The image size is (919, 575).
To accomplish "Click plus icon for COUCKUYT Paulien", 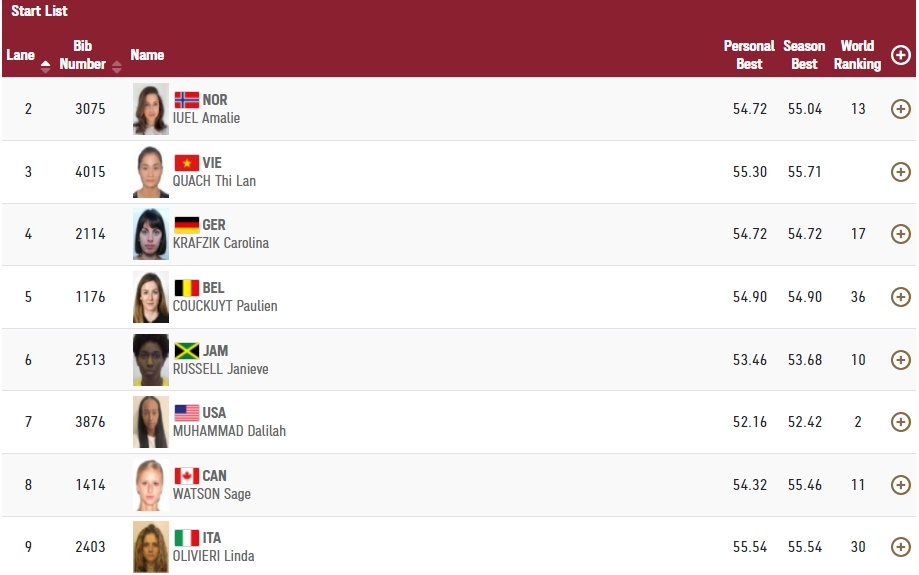I will 900,297.
